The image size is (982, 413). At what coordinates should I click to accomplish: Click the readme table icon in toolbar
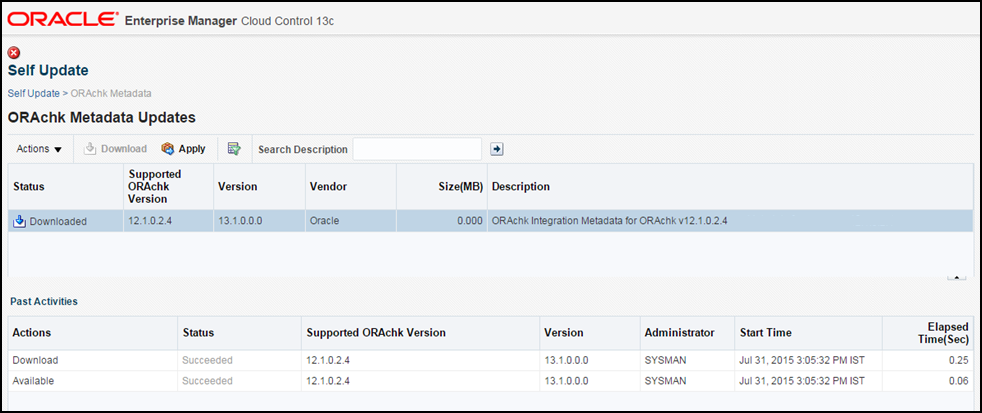234,149
